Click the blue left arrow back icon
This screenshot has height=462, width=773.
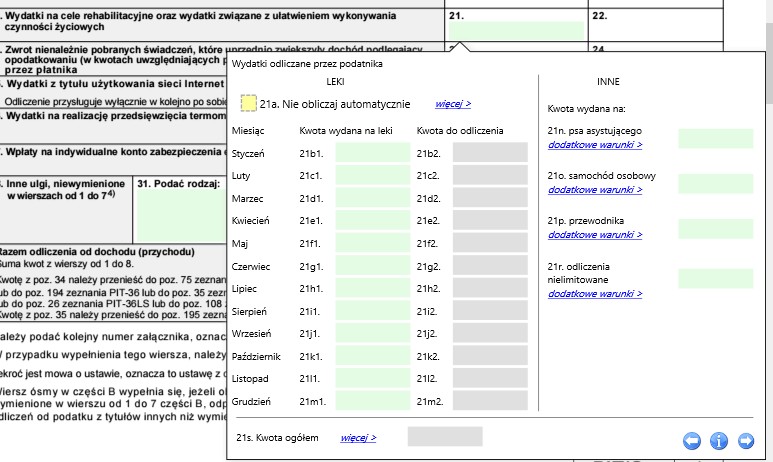691,440
